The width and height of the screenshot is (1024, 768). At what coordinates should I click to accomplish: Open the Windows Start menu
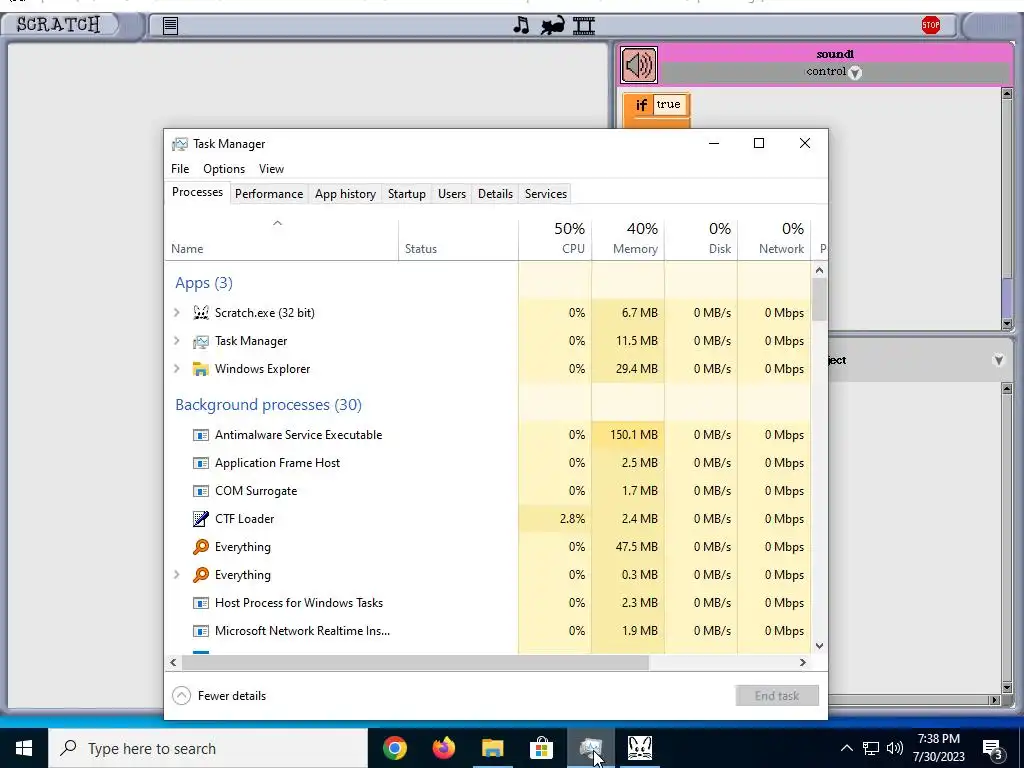(24, 748)
